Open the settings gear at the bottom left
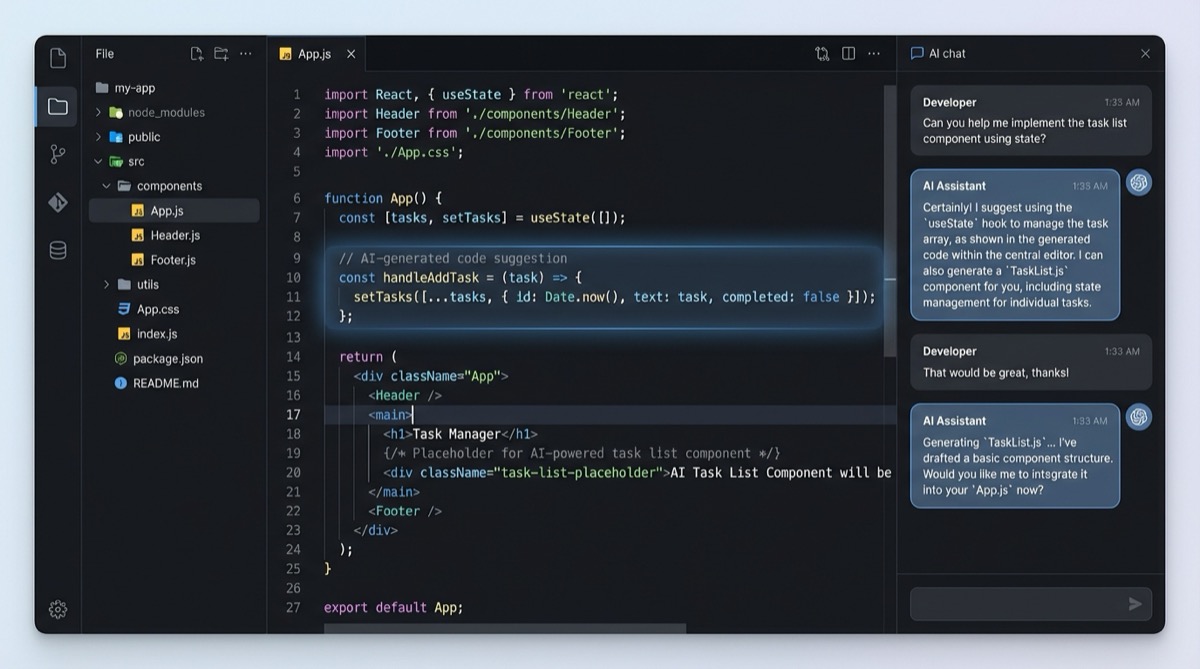This screenshot has height=669, width=1200. (x=57, y=609)
